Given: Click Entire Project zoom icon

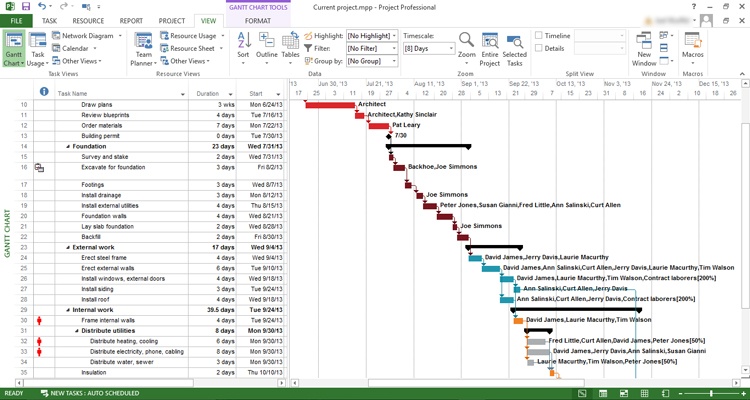Looking at the screenshot, I should coord(490,45).
